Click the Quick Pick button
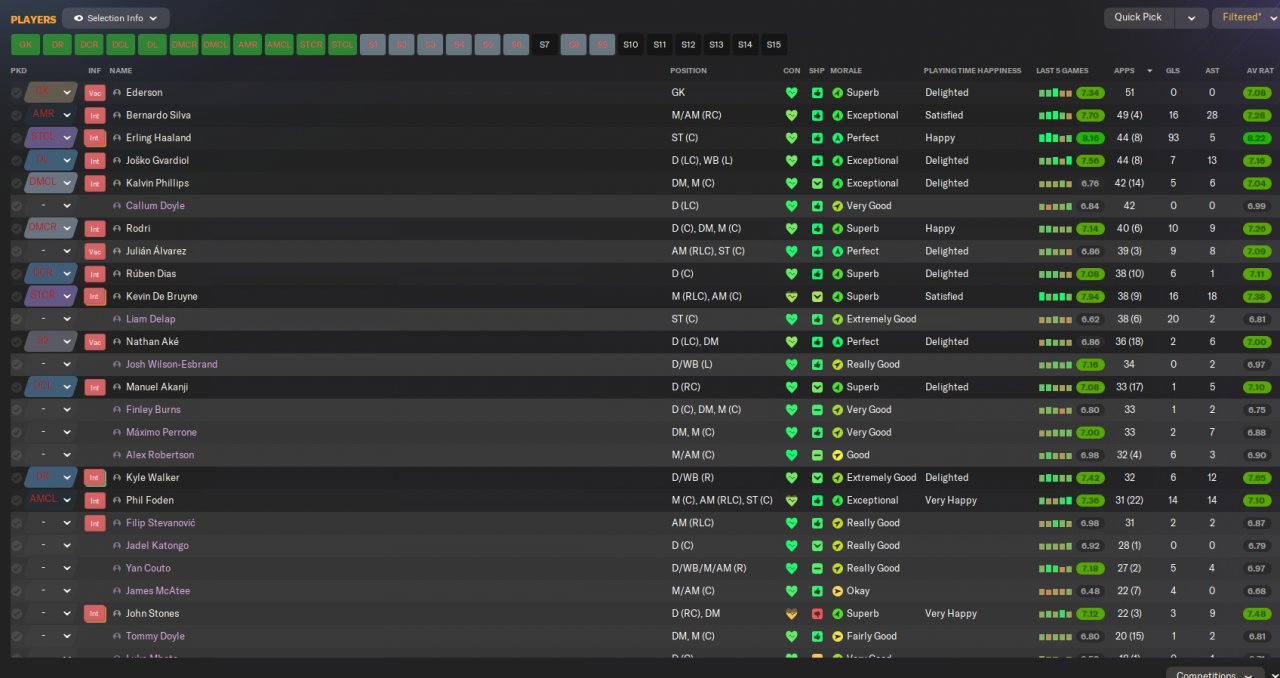This screenshot has width=1280, height=678. pos(1139,18)
